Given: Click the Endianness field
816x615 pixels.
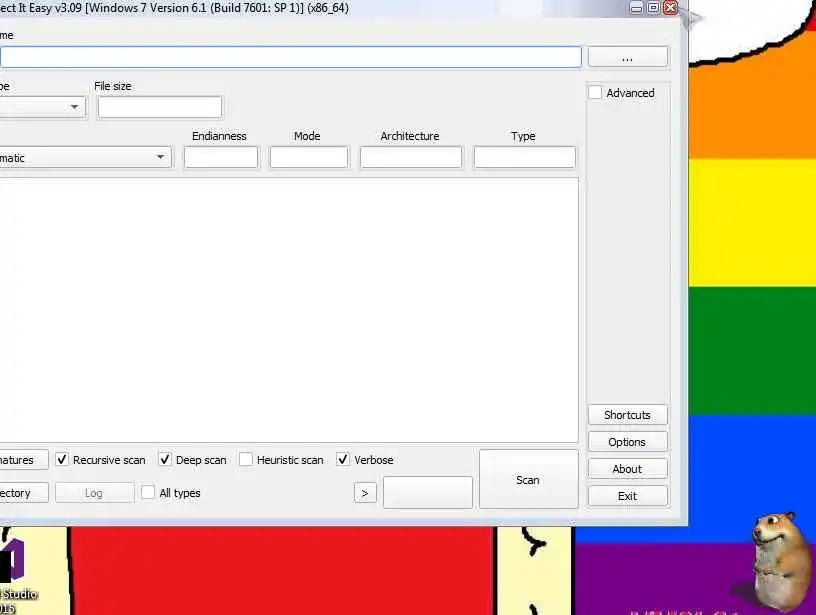Looking at the screenshot, I should click(221, 157).
